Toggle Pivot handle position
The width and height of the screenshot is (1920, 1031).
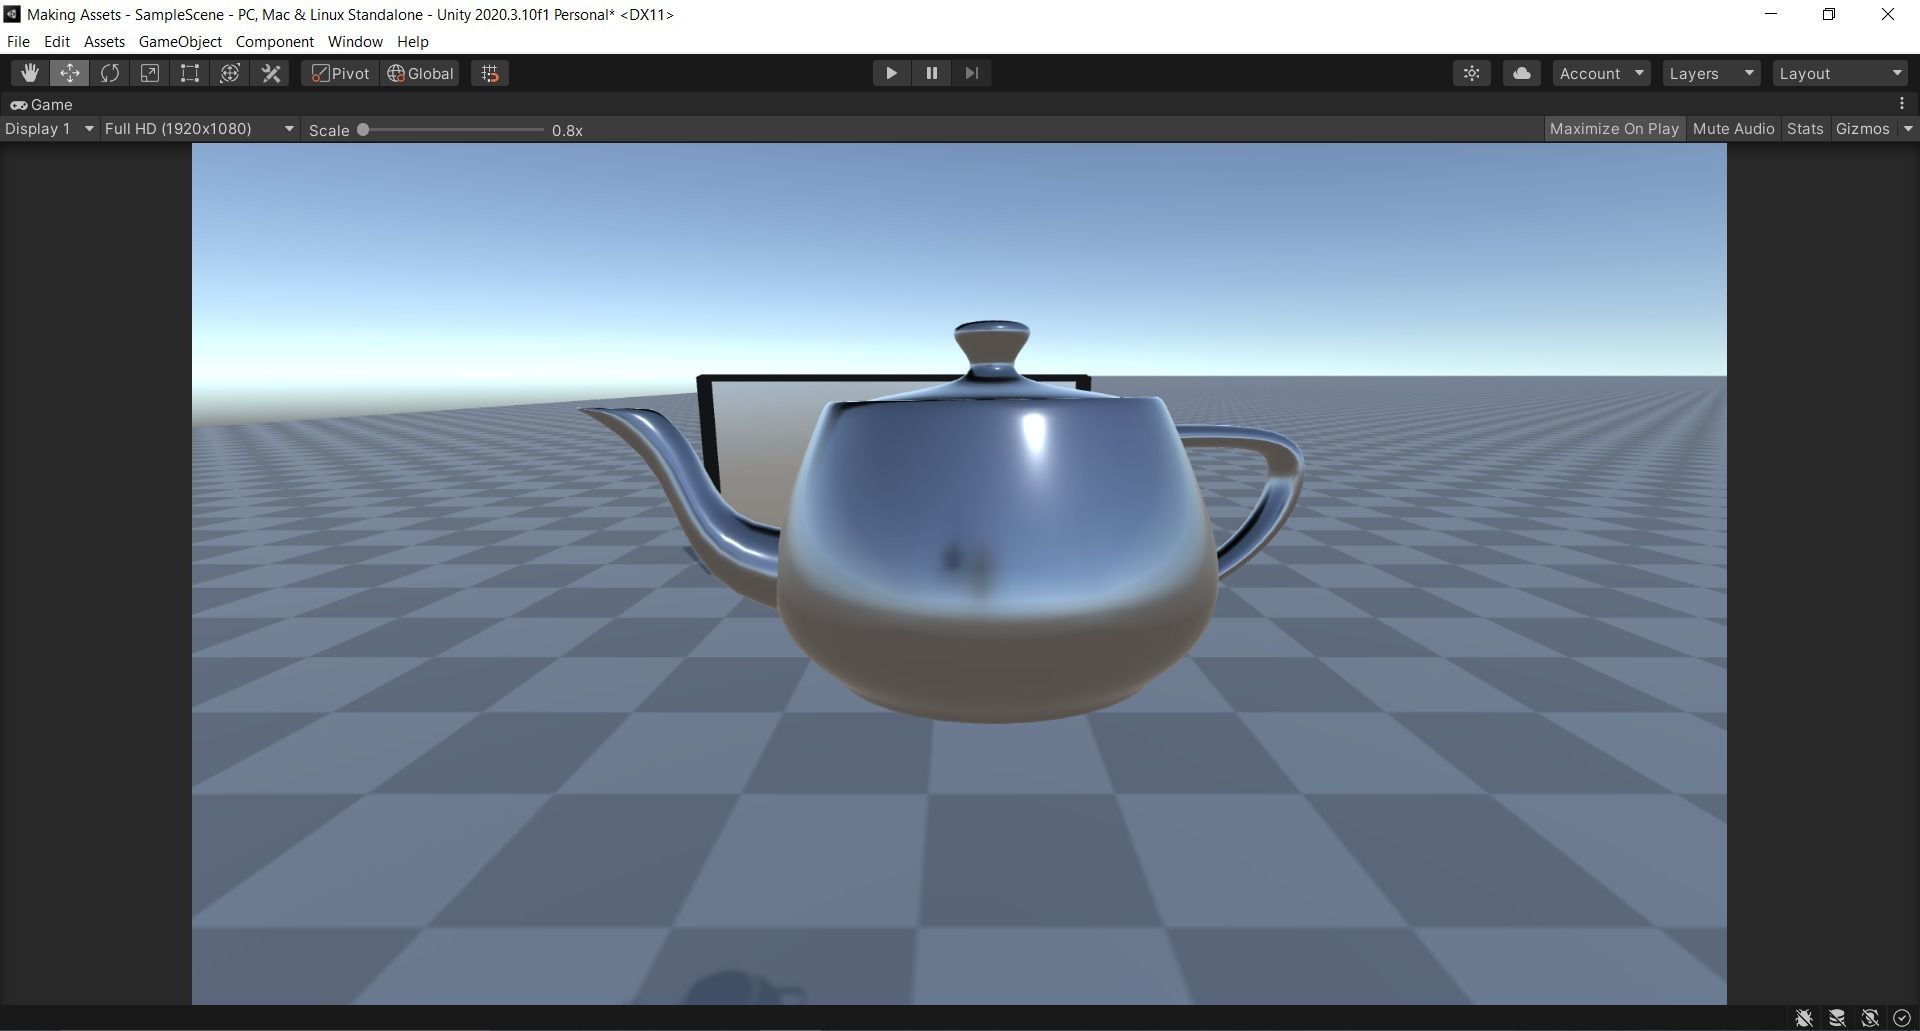pos(340,73)
